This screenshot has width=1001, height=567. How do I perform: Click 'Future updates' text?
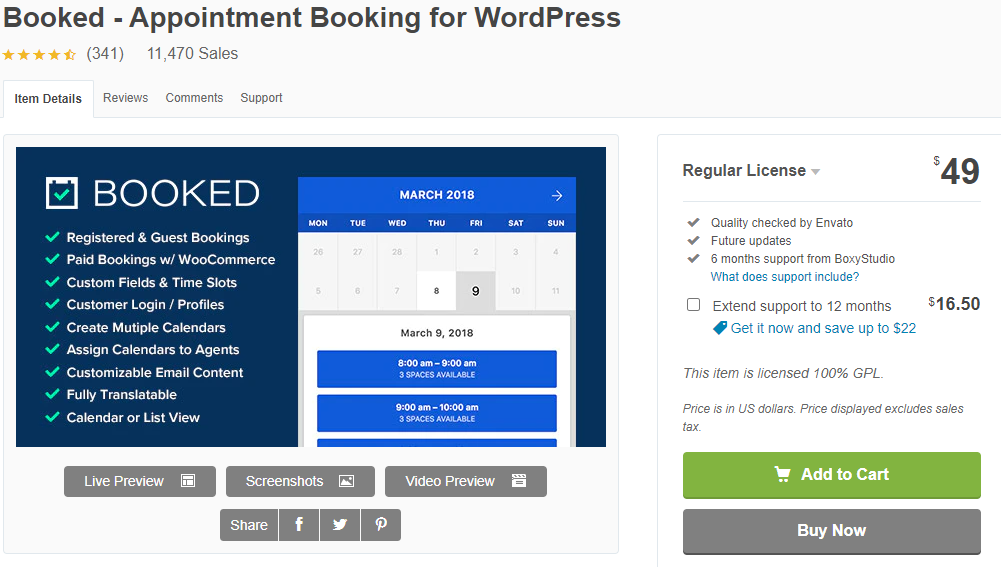pyautogui.click(x=751, y=241)
